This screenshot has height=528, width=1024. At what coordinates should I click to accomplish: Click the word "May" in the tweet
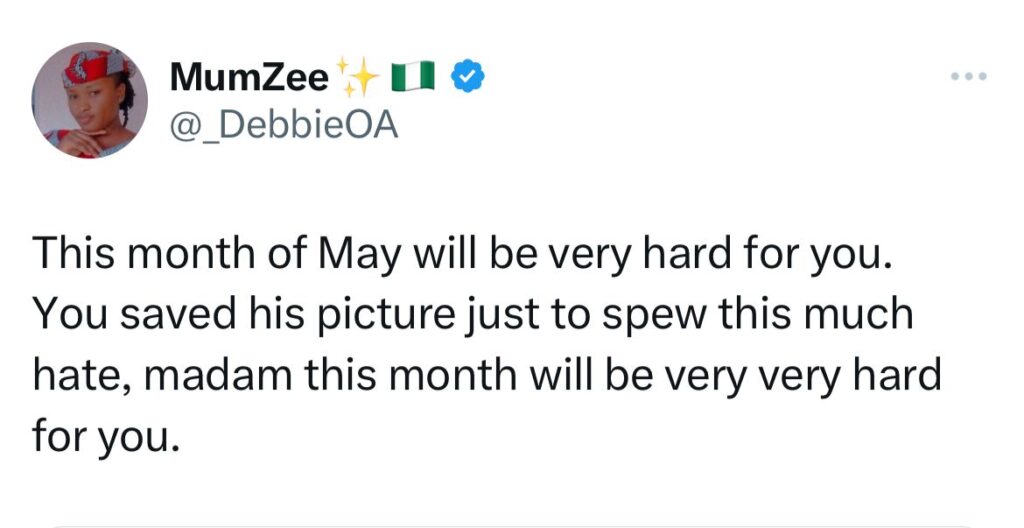tap(359, 255)
